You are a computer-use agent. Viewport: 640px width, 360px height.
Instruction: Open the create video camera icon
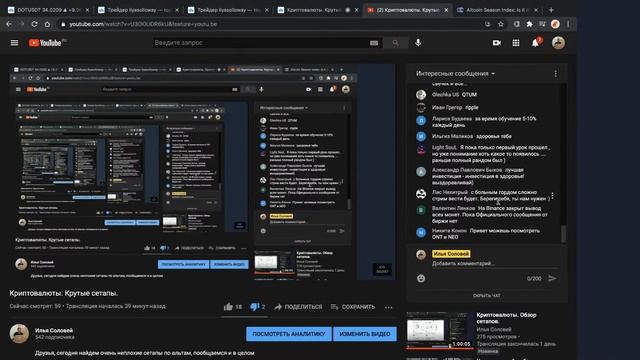[x=496, y=42]
